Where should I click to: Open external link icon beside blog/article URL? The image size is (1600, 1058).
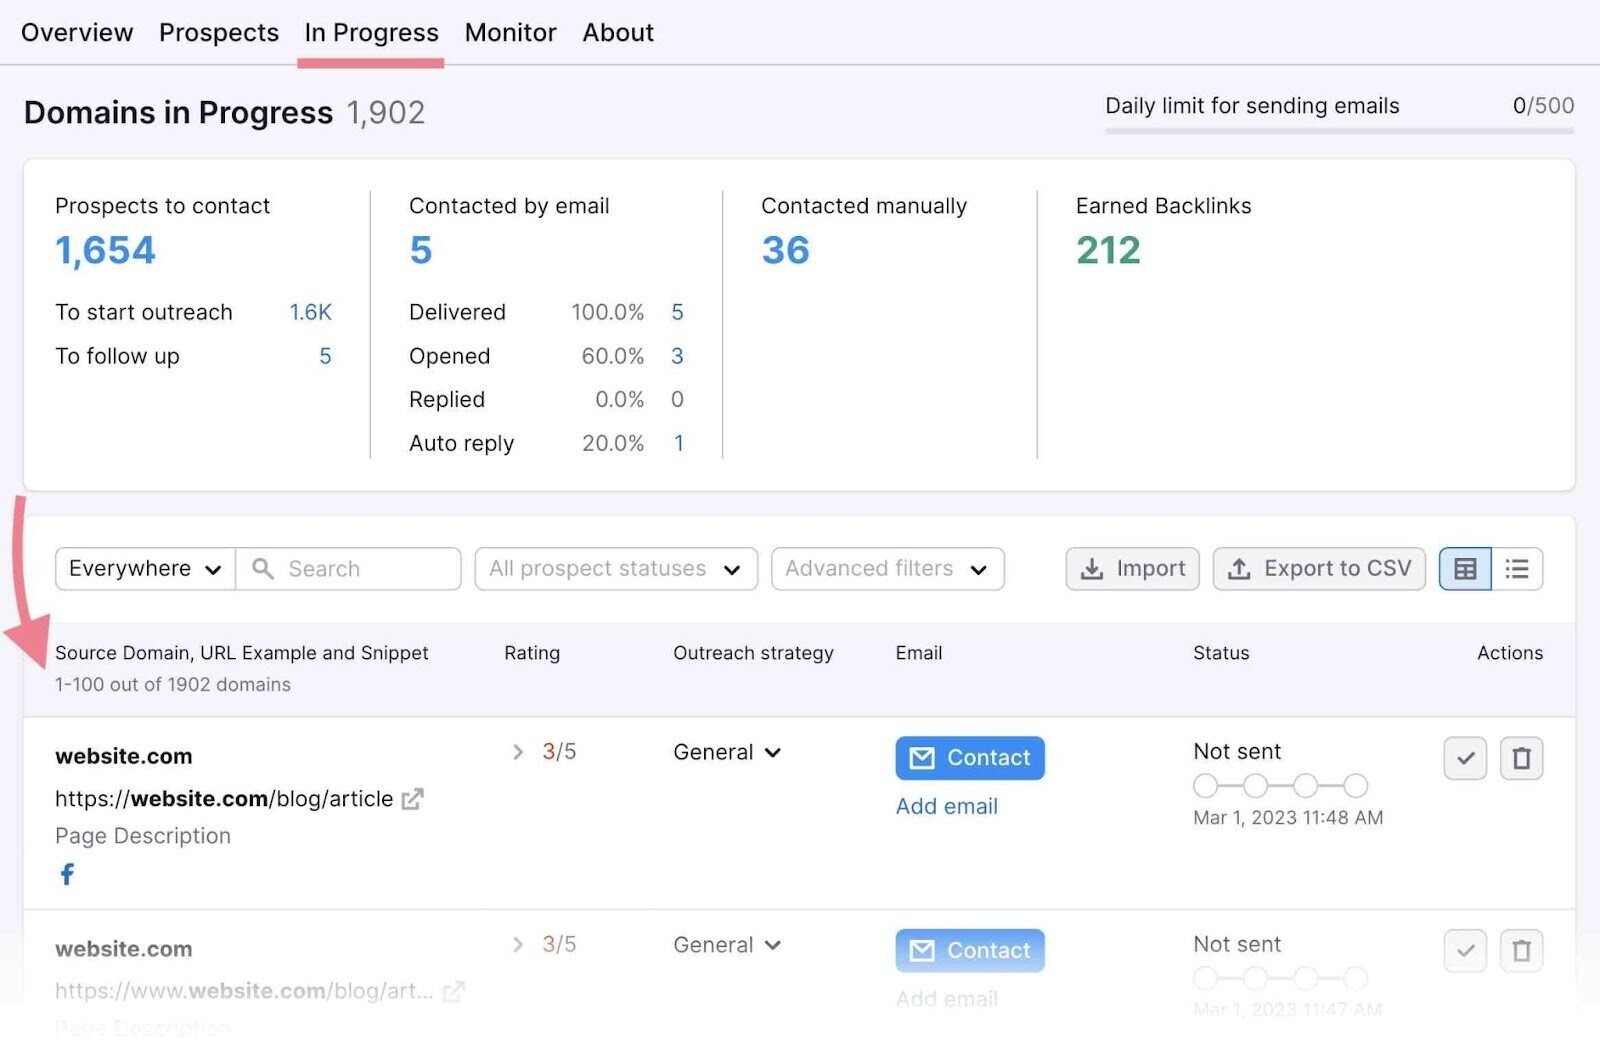click(x=412, y=799)
